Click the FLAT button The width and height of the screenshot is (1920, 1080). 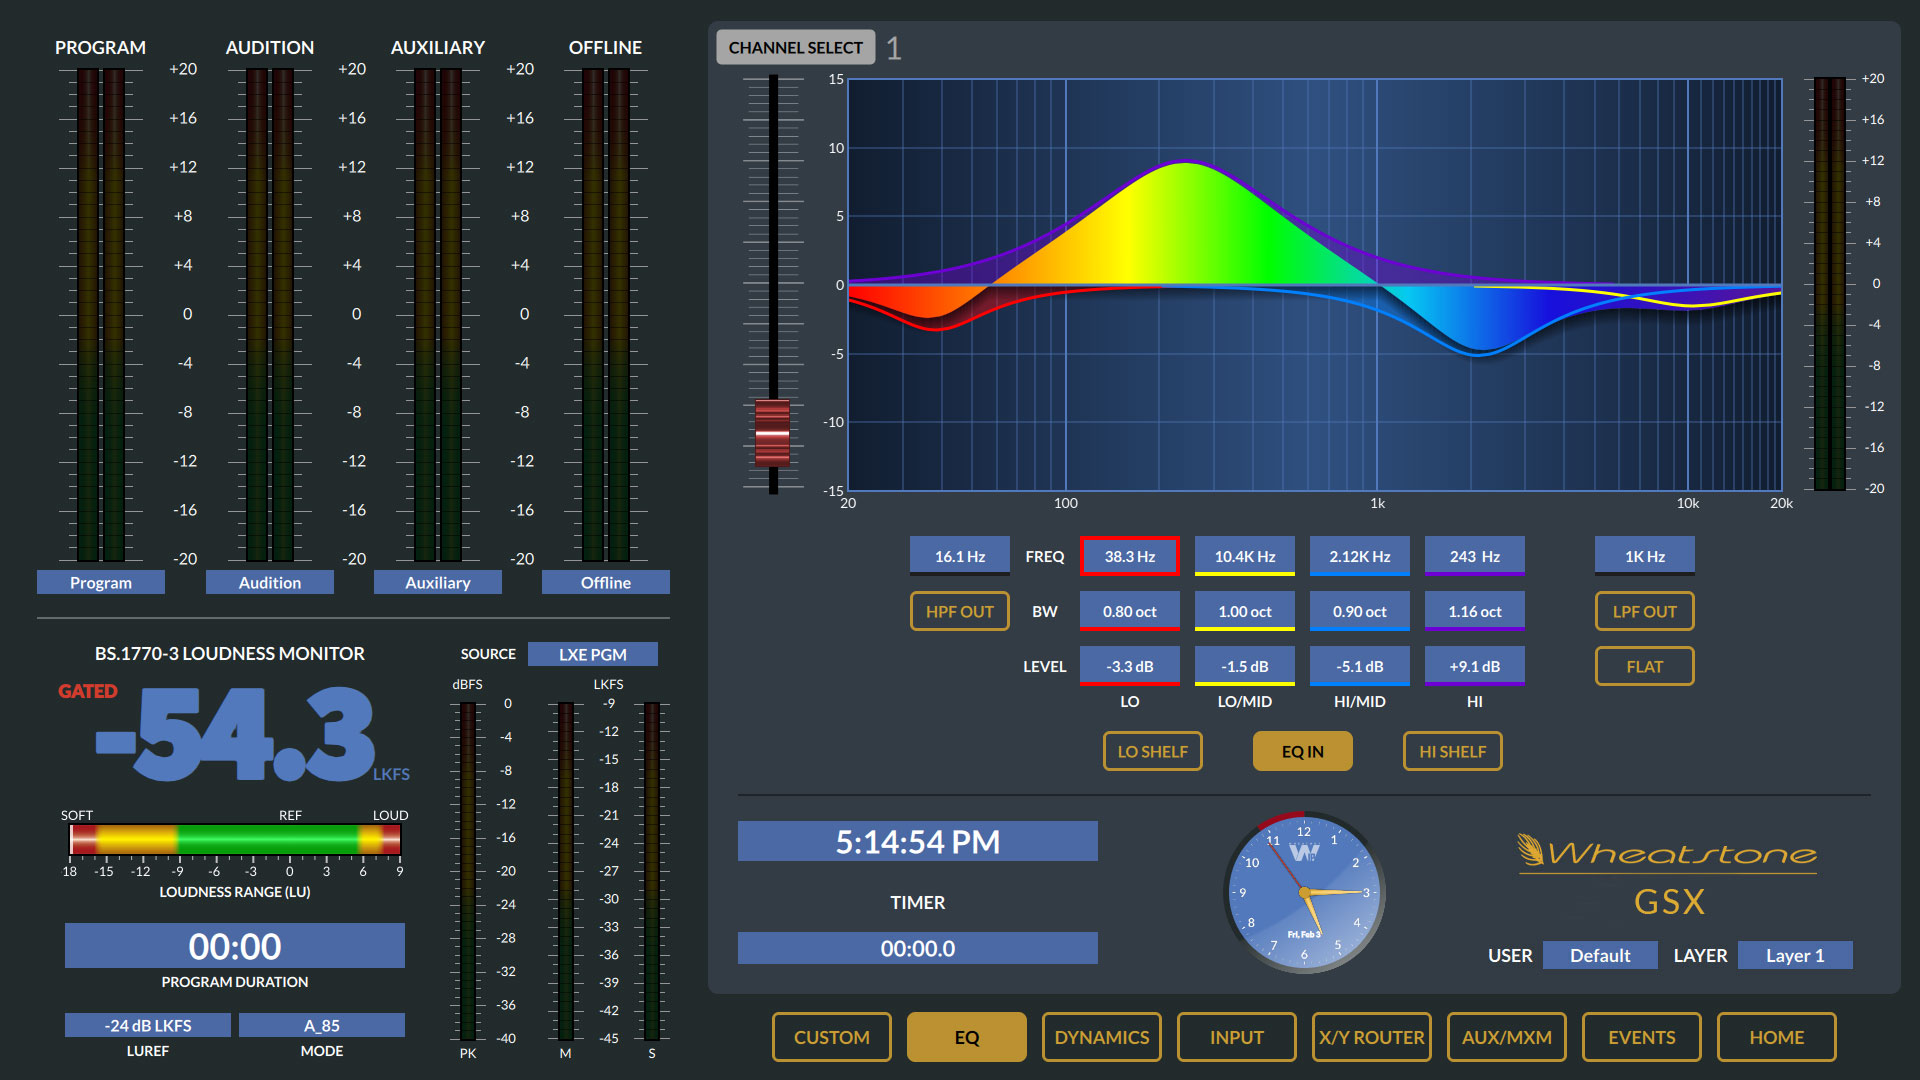1644,666
